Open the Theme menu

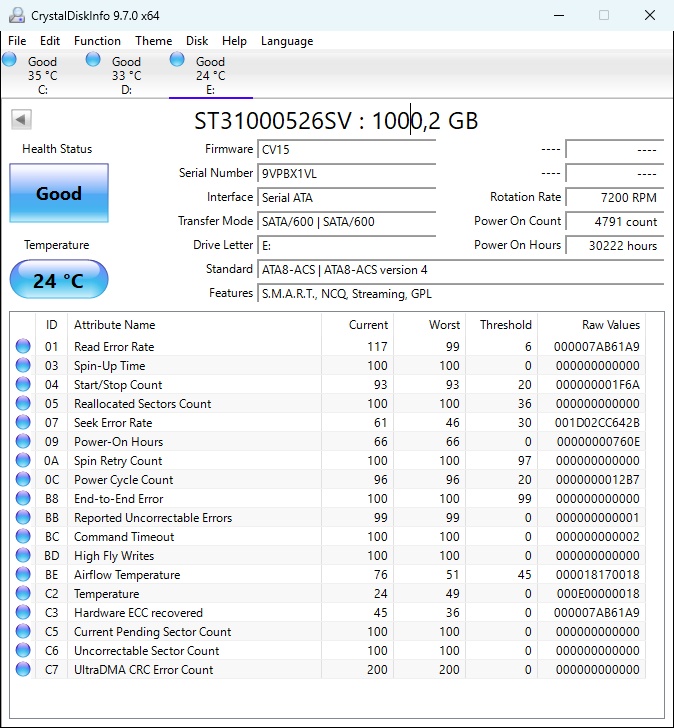point(154,41)
